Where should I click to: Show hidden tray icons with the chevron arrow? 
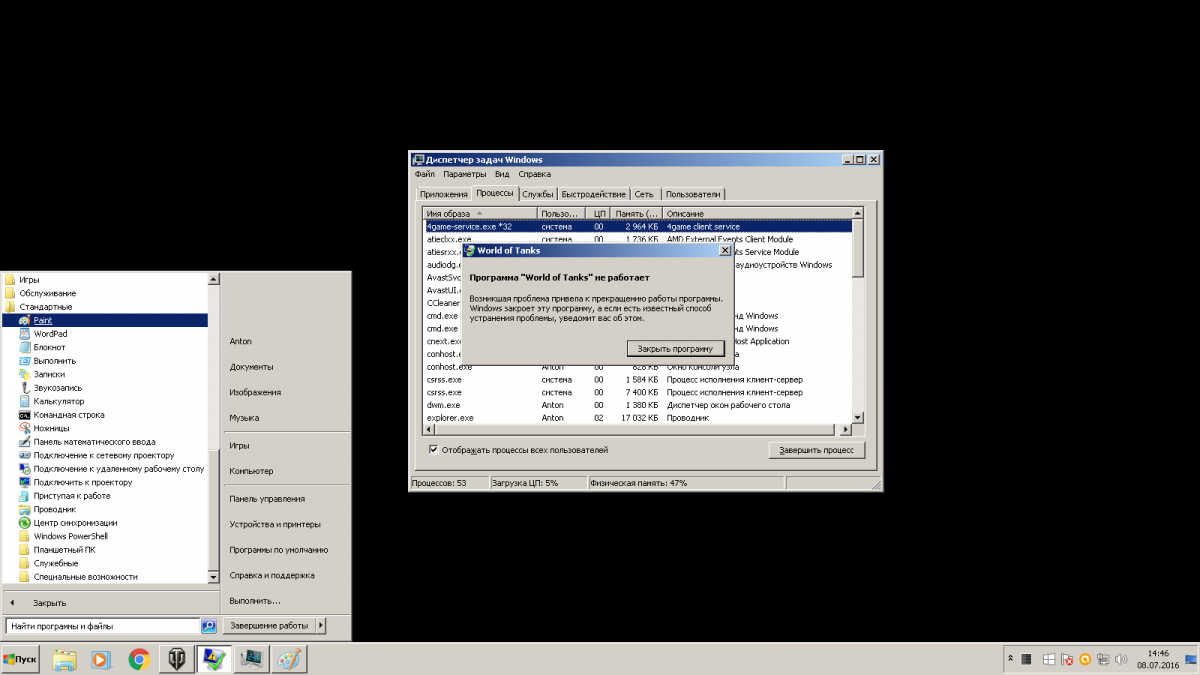1011,659
